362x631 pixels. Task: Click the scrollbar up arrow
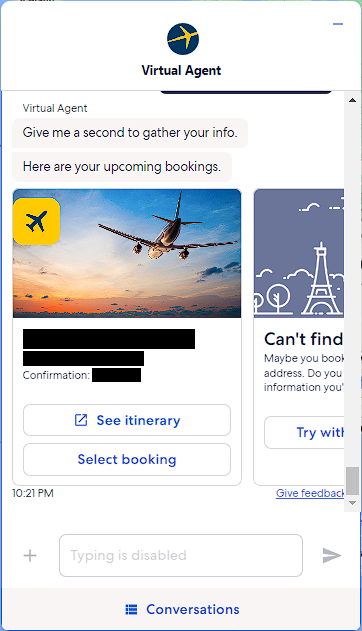click(352, 100)
